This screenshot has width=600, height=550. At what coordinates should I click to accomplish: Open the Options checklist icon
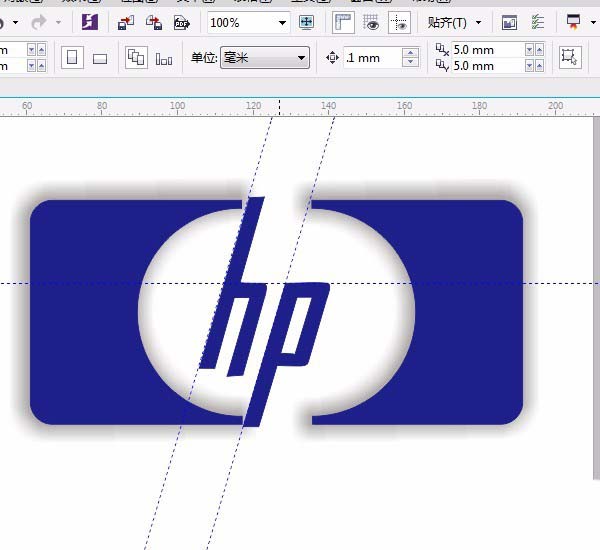coord(537,23)
